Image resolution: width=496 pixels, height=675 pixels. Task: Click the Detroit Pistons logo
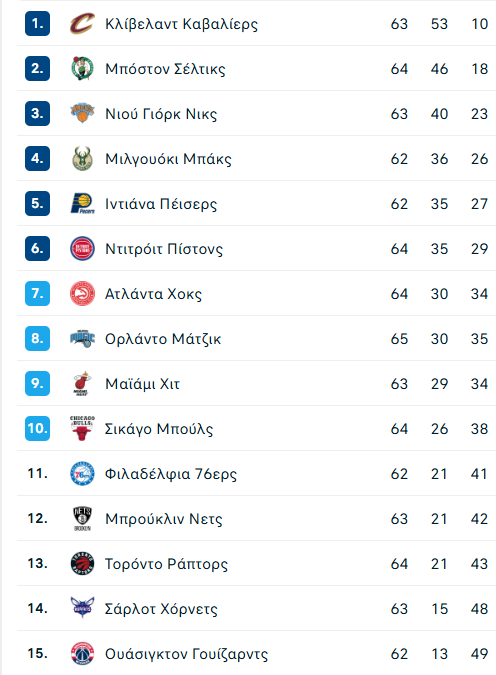pyautogui.click(x=82, y=248)
